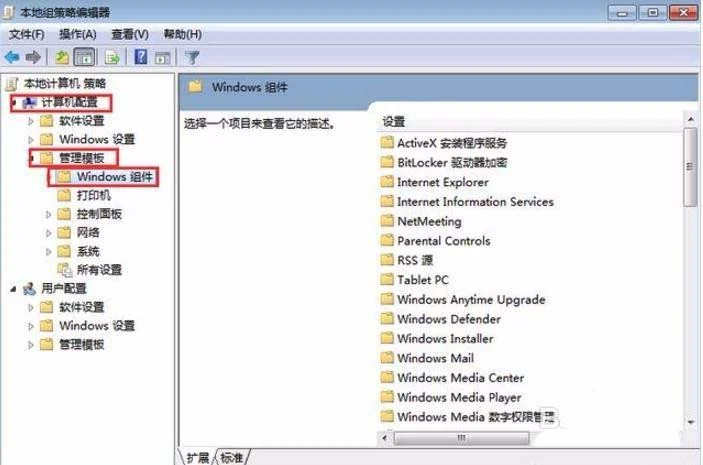Screen dimensions: 703x465
Task: Click the Filter funnel toolbar icon
Action: coord(192,57)
